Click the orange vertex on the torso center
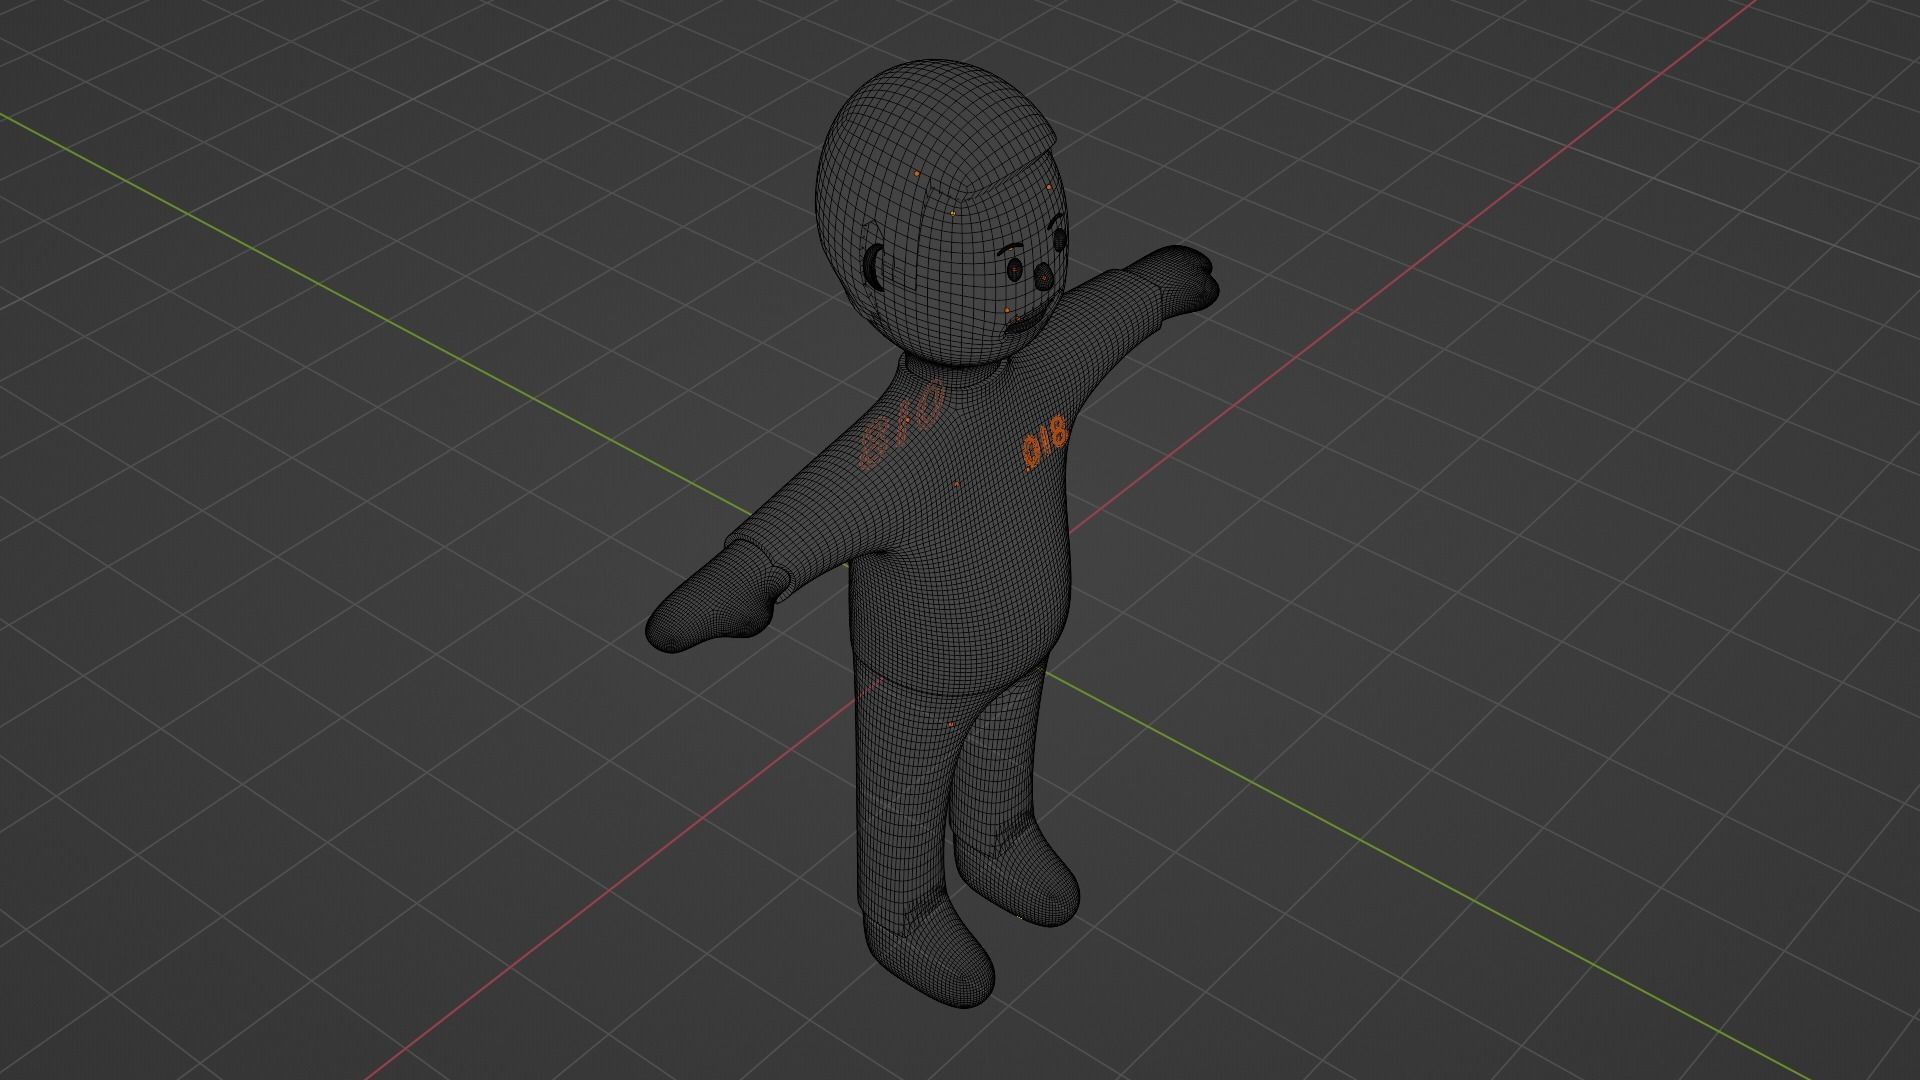 (x=956, y=484)
